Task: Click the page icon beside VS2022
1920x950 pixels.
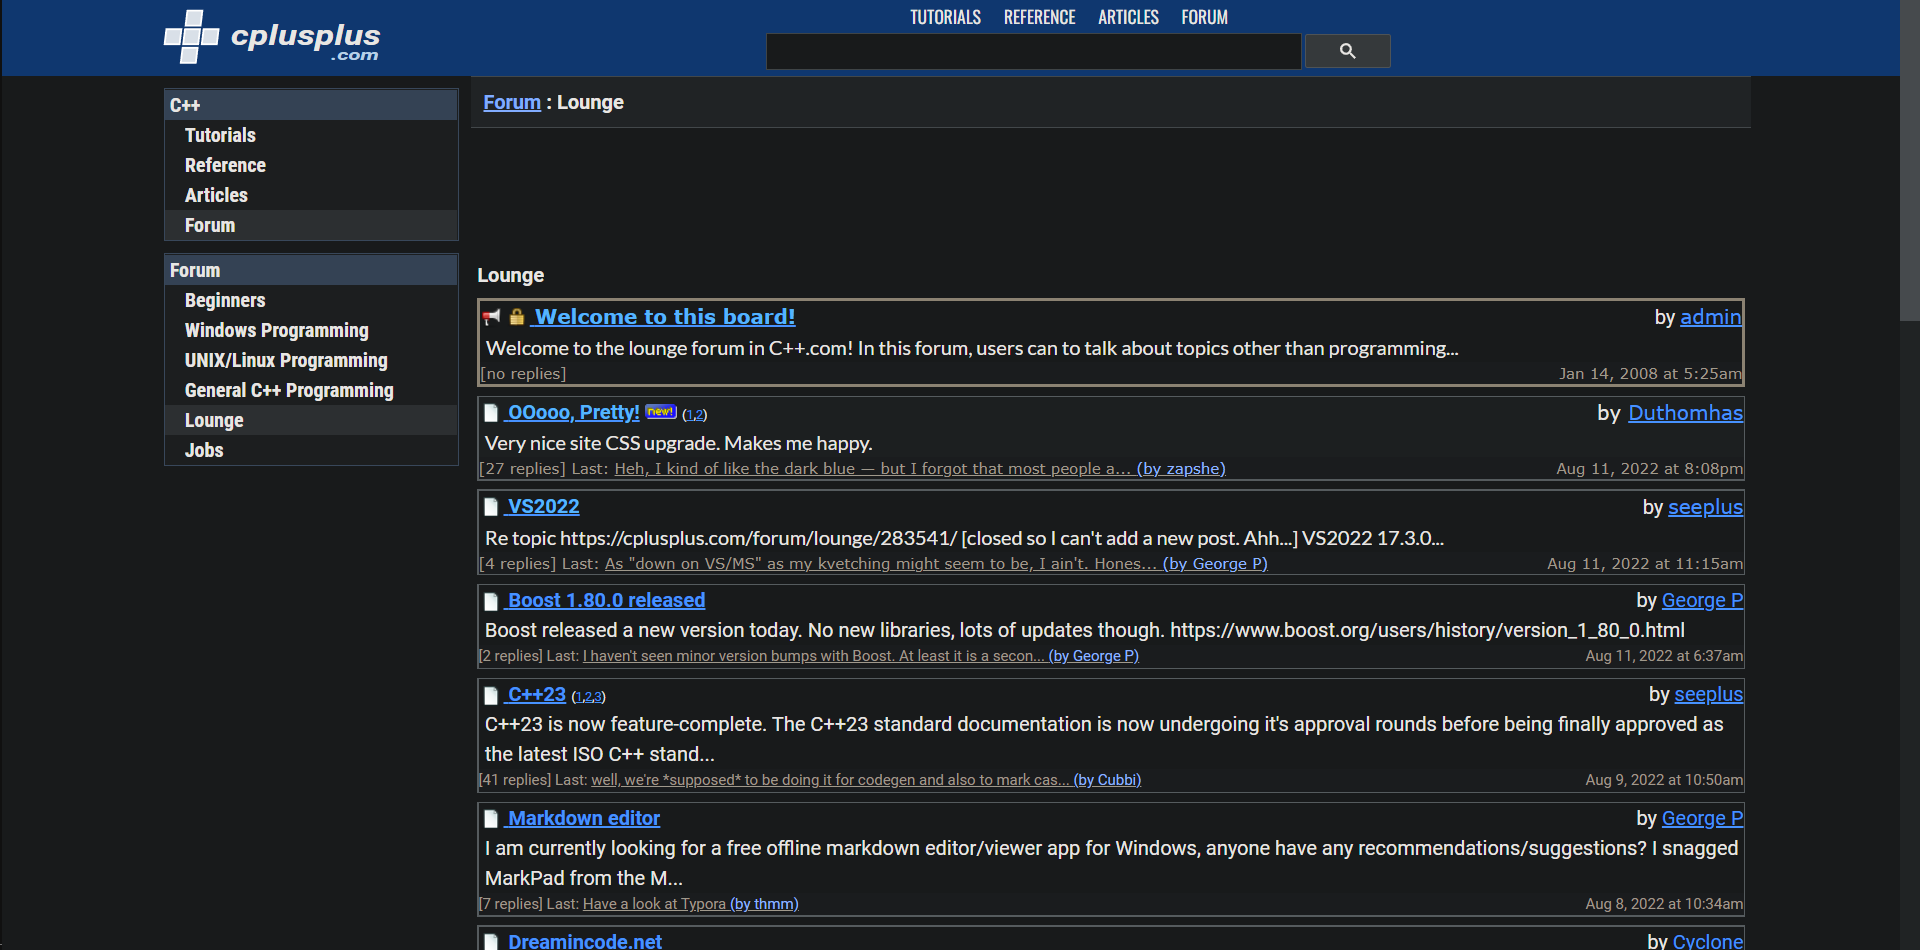Action: click(491, 507)
